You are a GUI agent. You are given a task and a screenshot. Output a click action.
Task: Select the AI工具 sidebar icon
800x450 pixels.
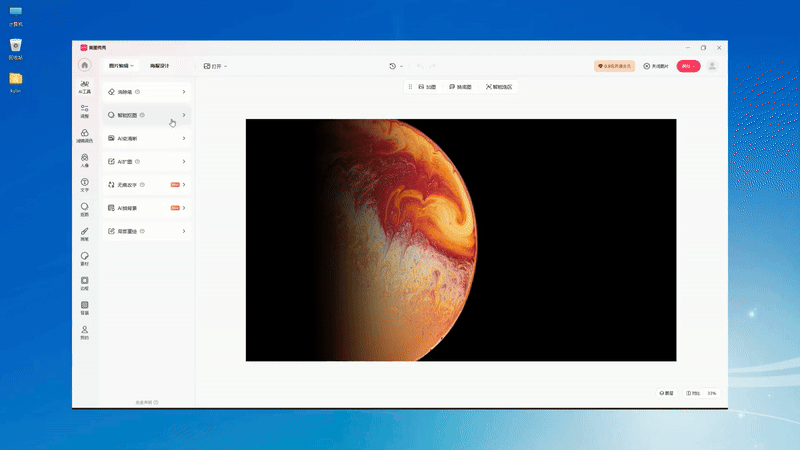85,86
